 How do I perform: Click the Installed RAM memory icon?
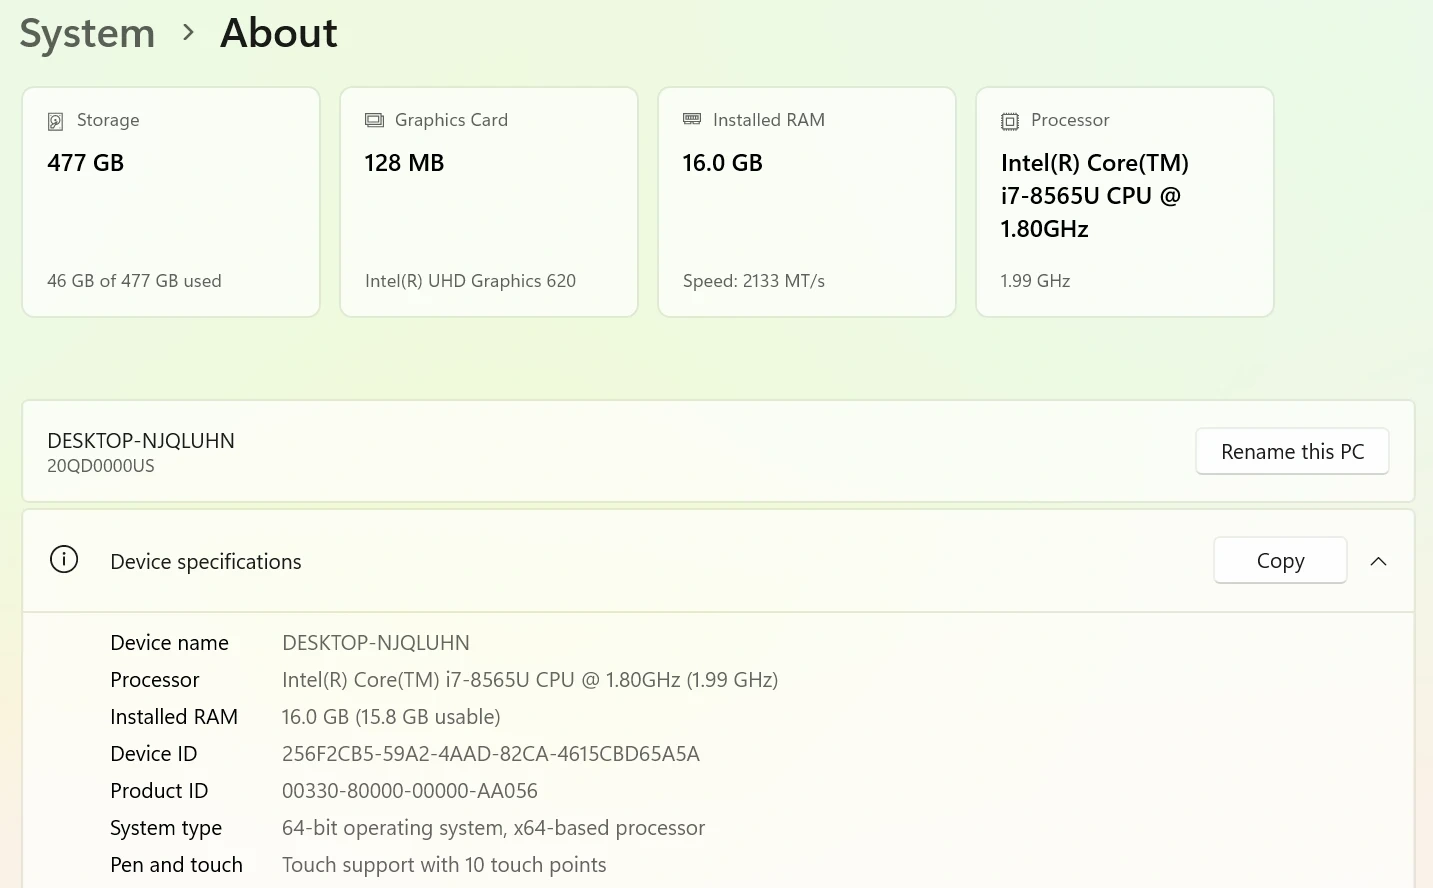692,119
